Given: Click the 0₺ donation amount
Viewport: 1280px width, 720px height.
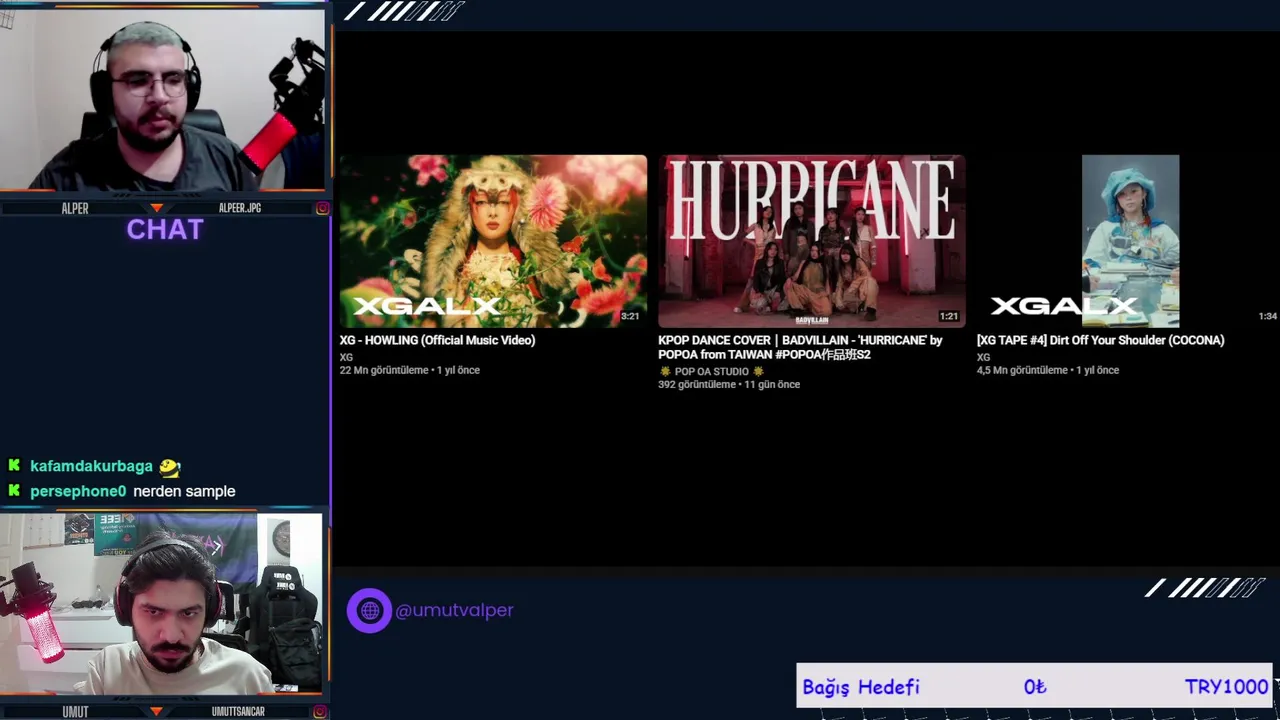Looking at the screenshot, I should [x=1035, y=687].
